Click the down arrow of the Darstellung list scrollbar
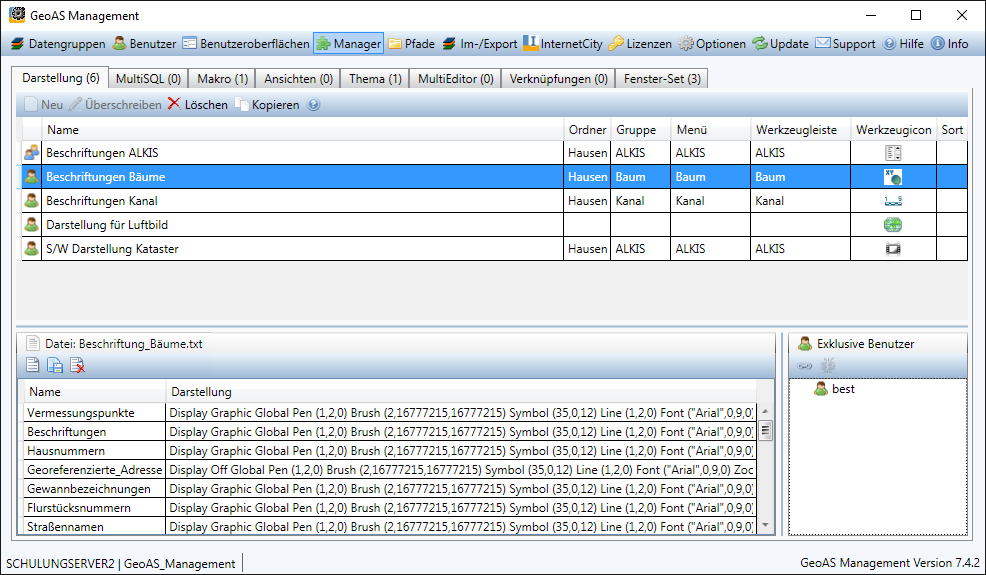The width and height of the screenshot is (986, 575). pos(766,525)
